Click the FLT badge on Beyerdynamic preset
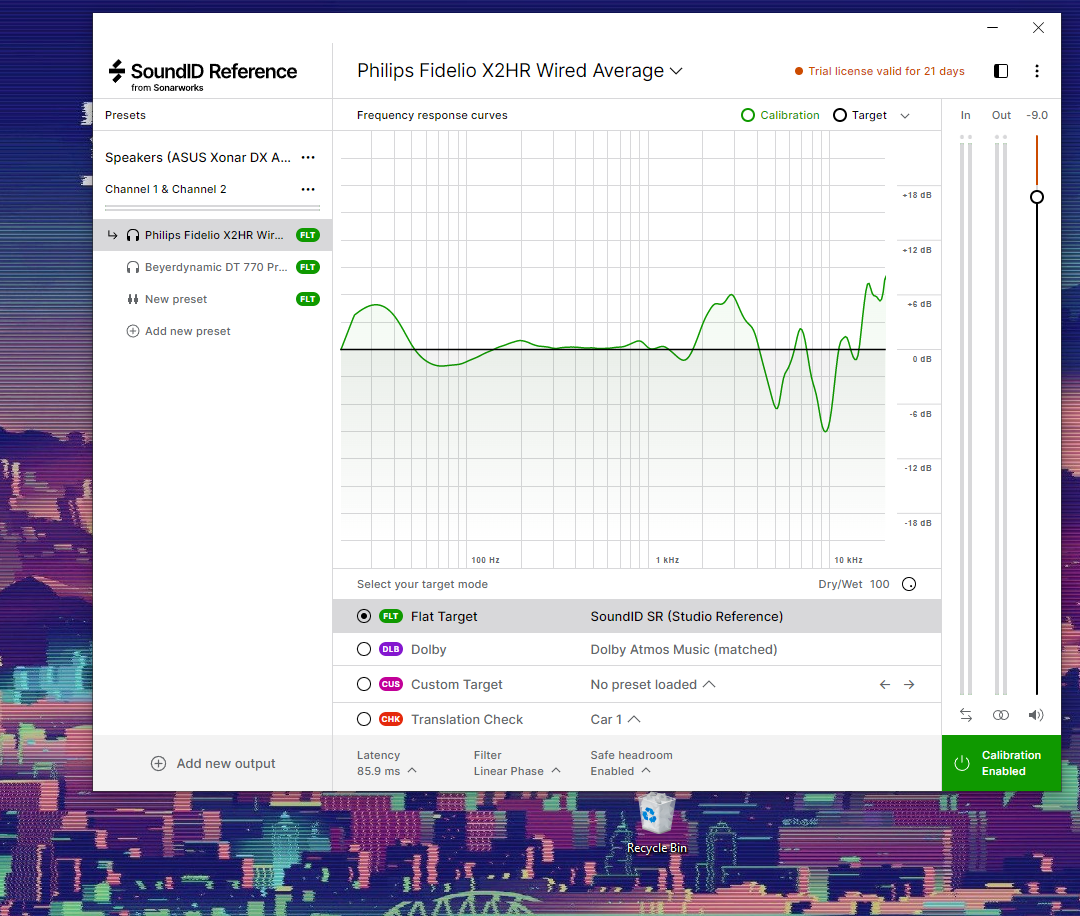This screenshot has height=916, width=1080. [308, 267]
